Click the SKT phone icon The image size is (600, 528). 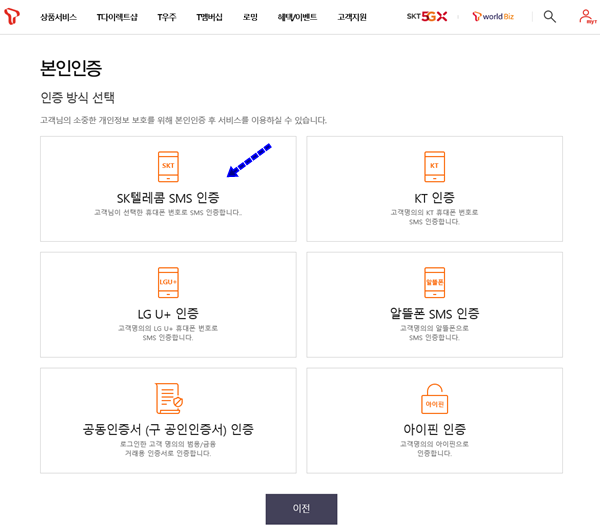pos(168,167)
